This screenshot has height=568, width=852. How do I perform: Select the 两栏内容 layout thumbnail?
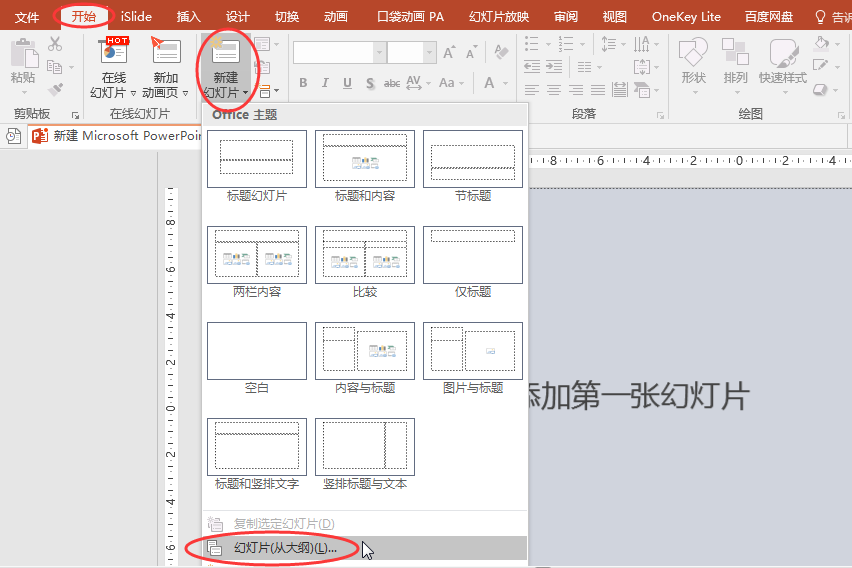pos(257,255)
